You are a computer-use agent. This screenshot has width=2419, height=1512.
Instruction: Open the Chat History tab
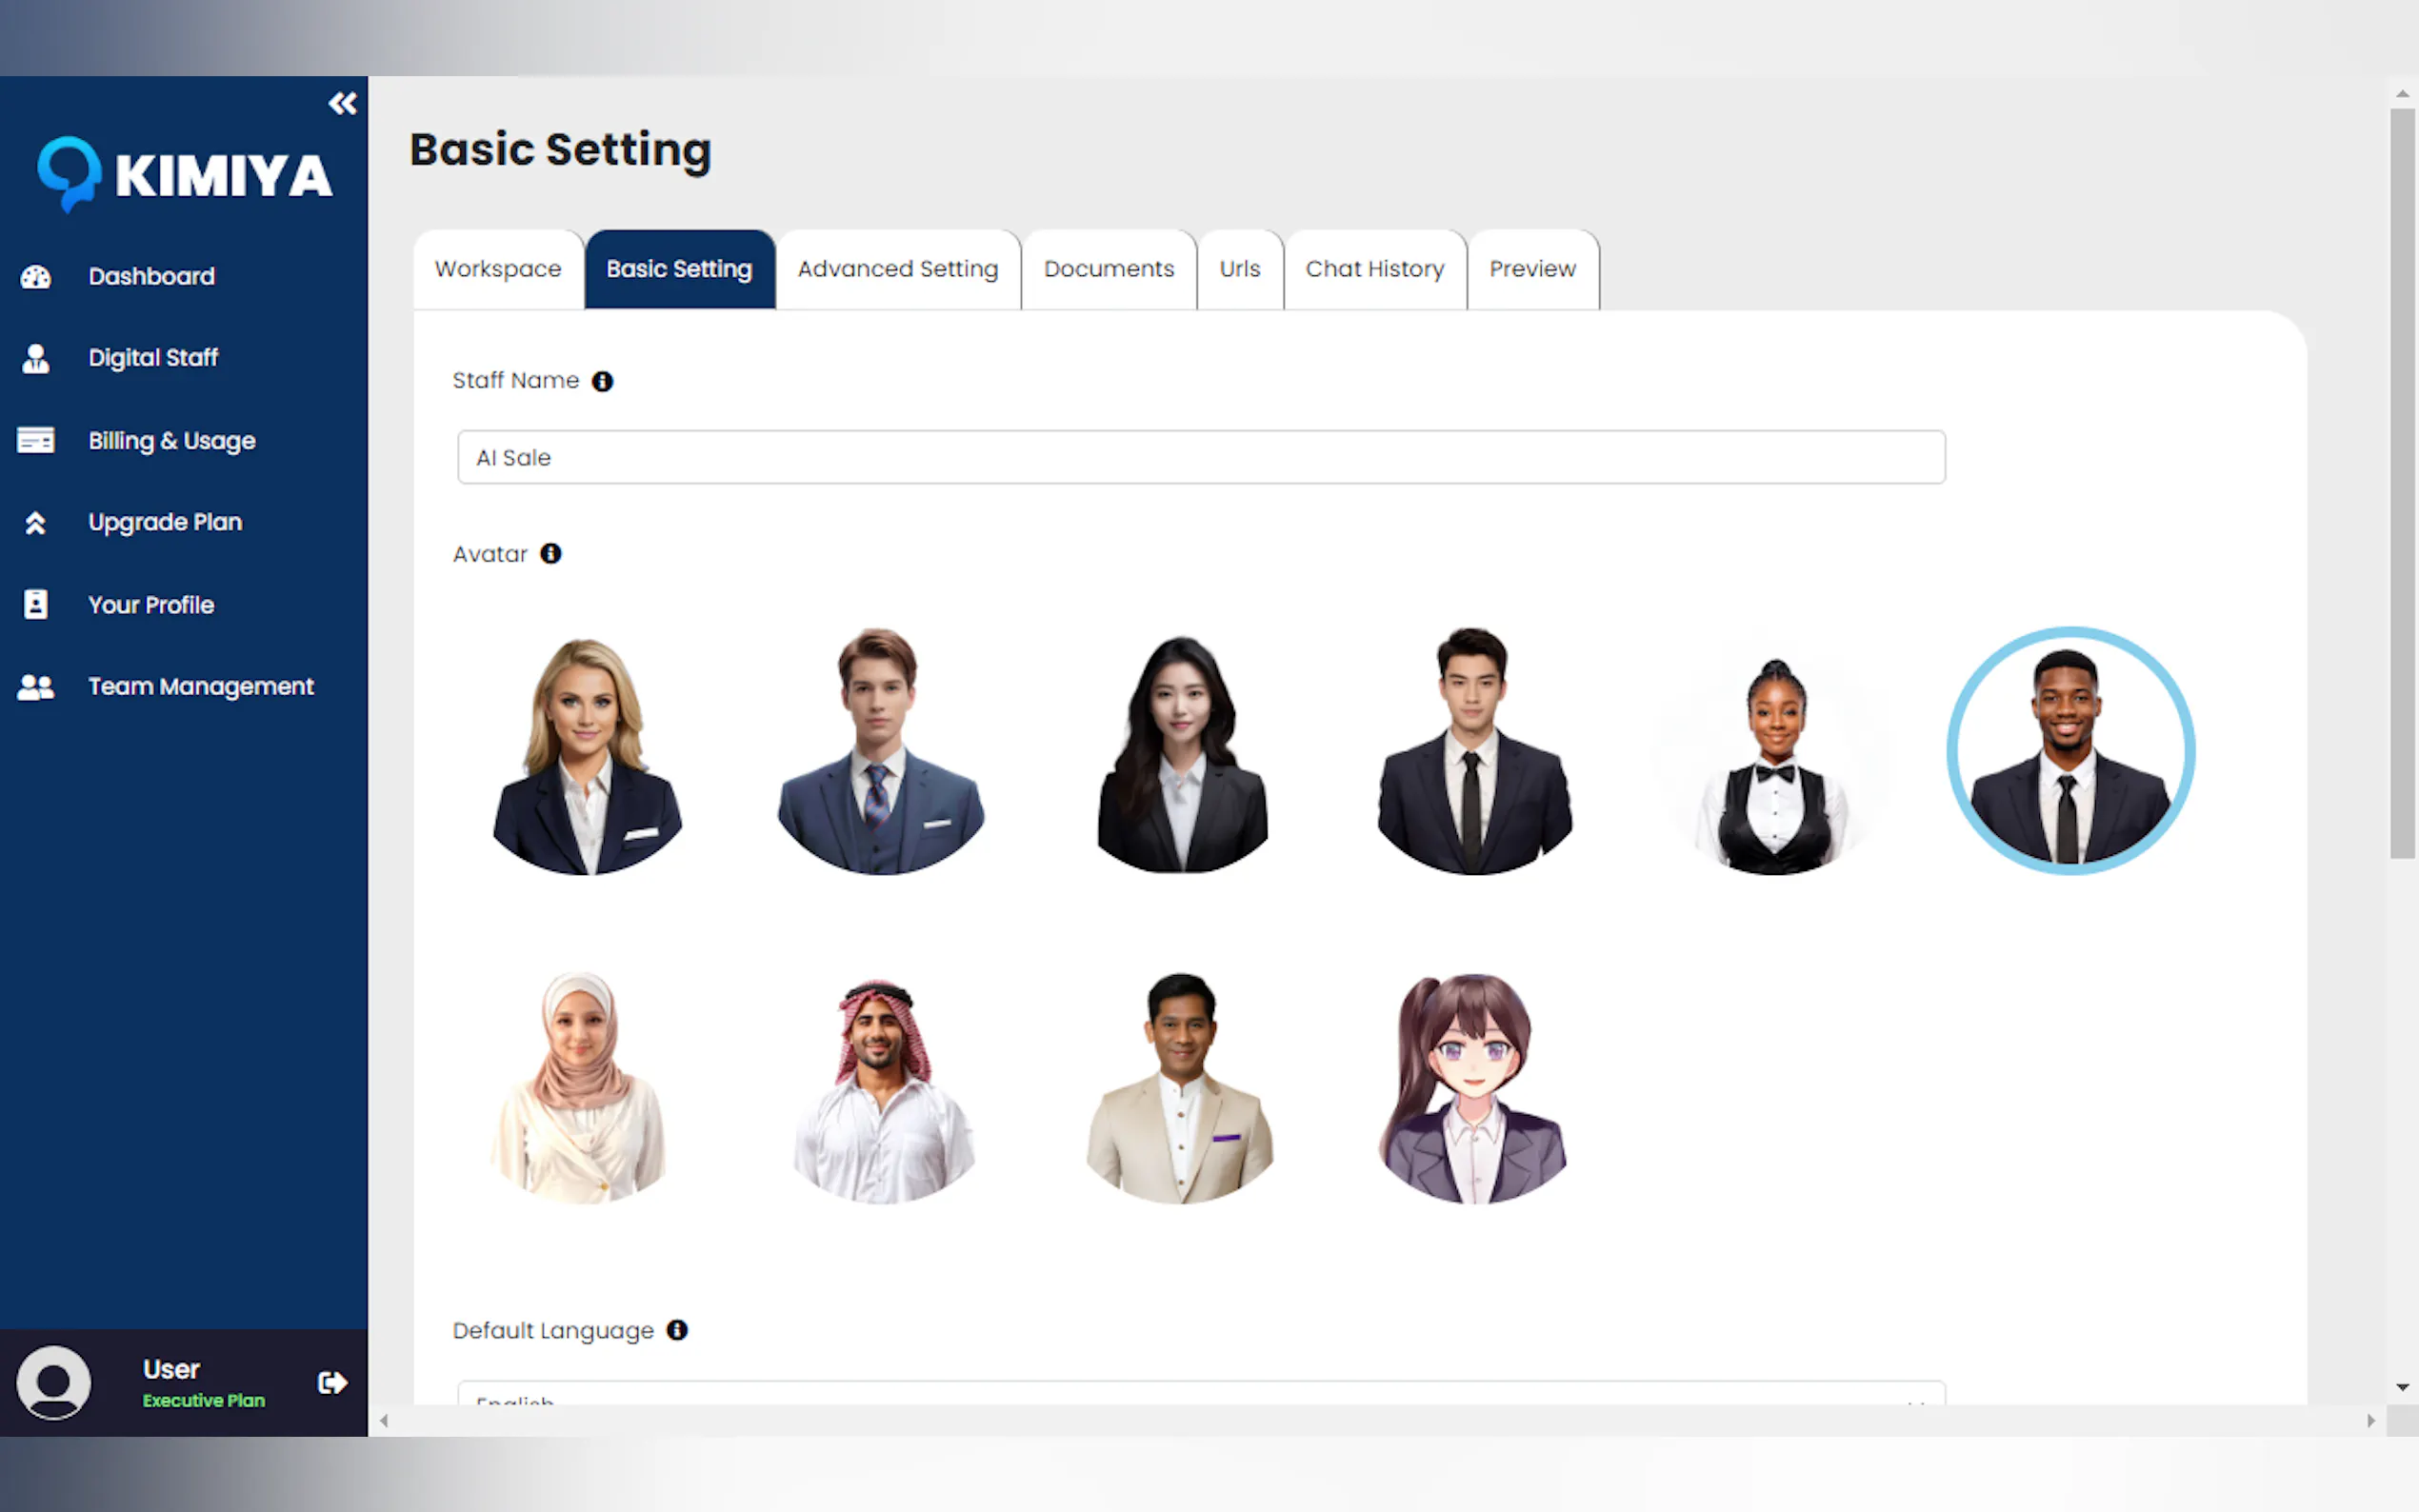pyautogui.click(x=1374, y=269)
